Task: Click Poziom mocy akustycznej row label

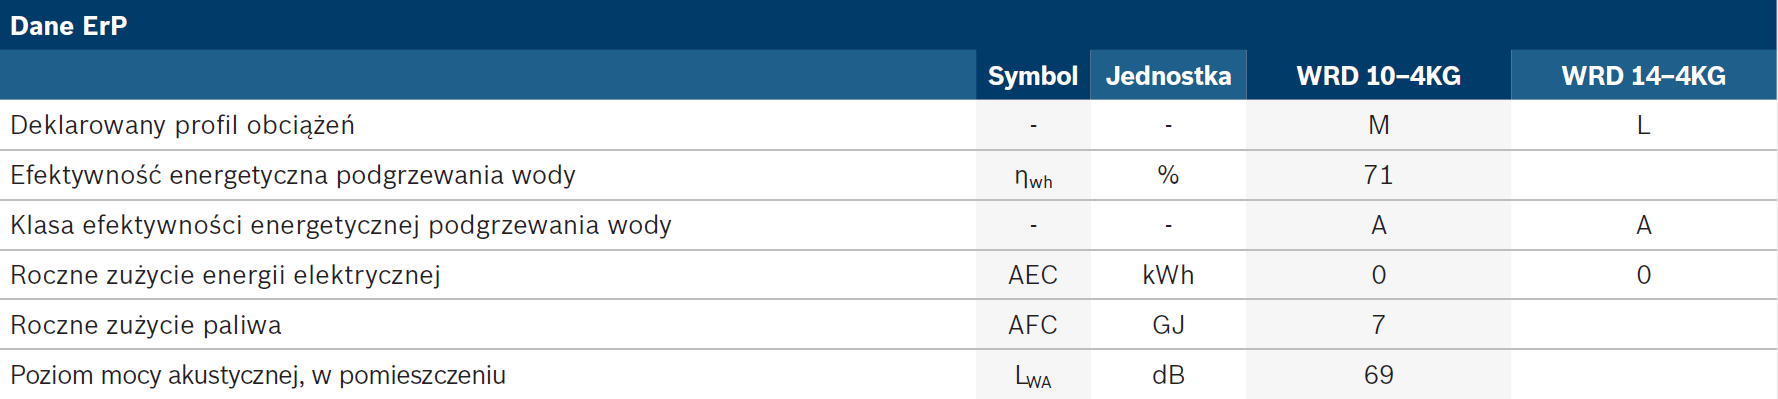Action: point(258,375)
